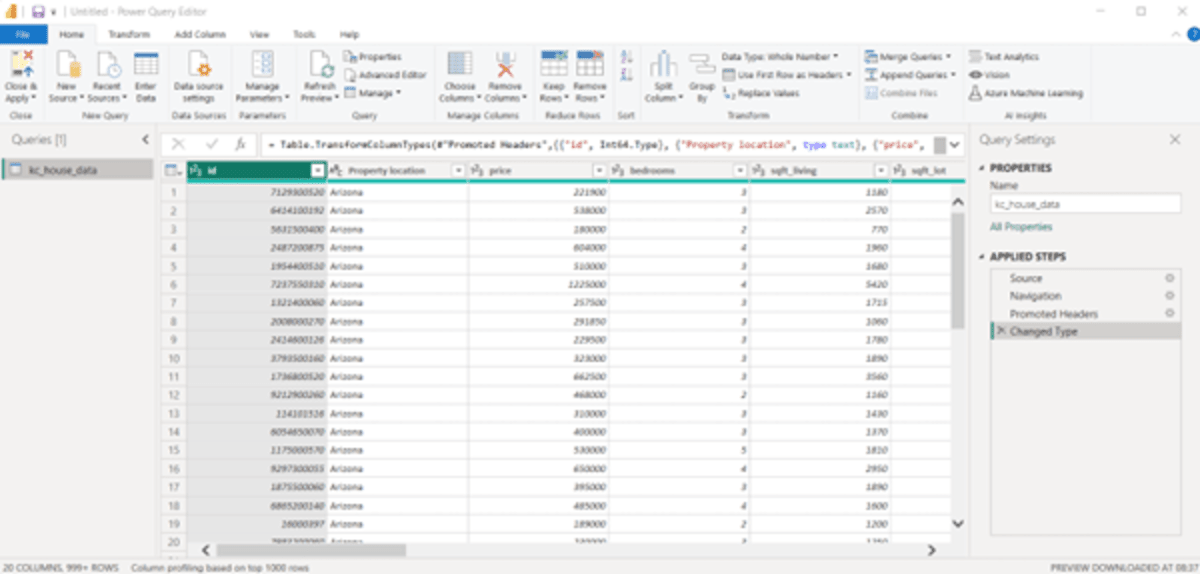Open settings gear for Source step
The width and height of the screenshot is (1200, 574).
pos(1169,278)
